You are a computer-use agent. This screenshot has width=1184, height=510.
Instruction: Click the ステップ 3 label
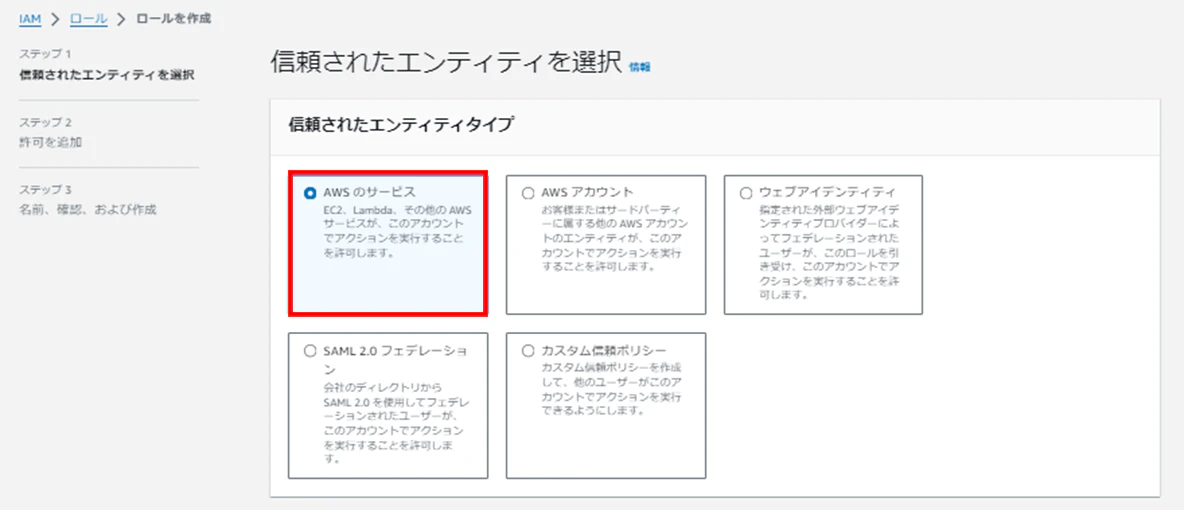[x=45, y=190]
